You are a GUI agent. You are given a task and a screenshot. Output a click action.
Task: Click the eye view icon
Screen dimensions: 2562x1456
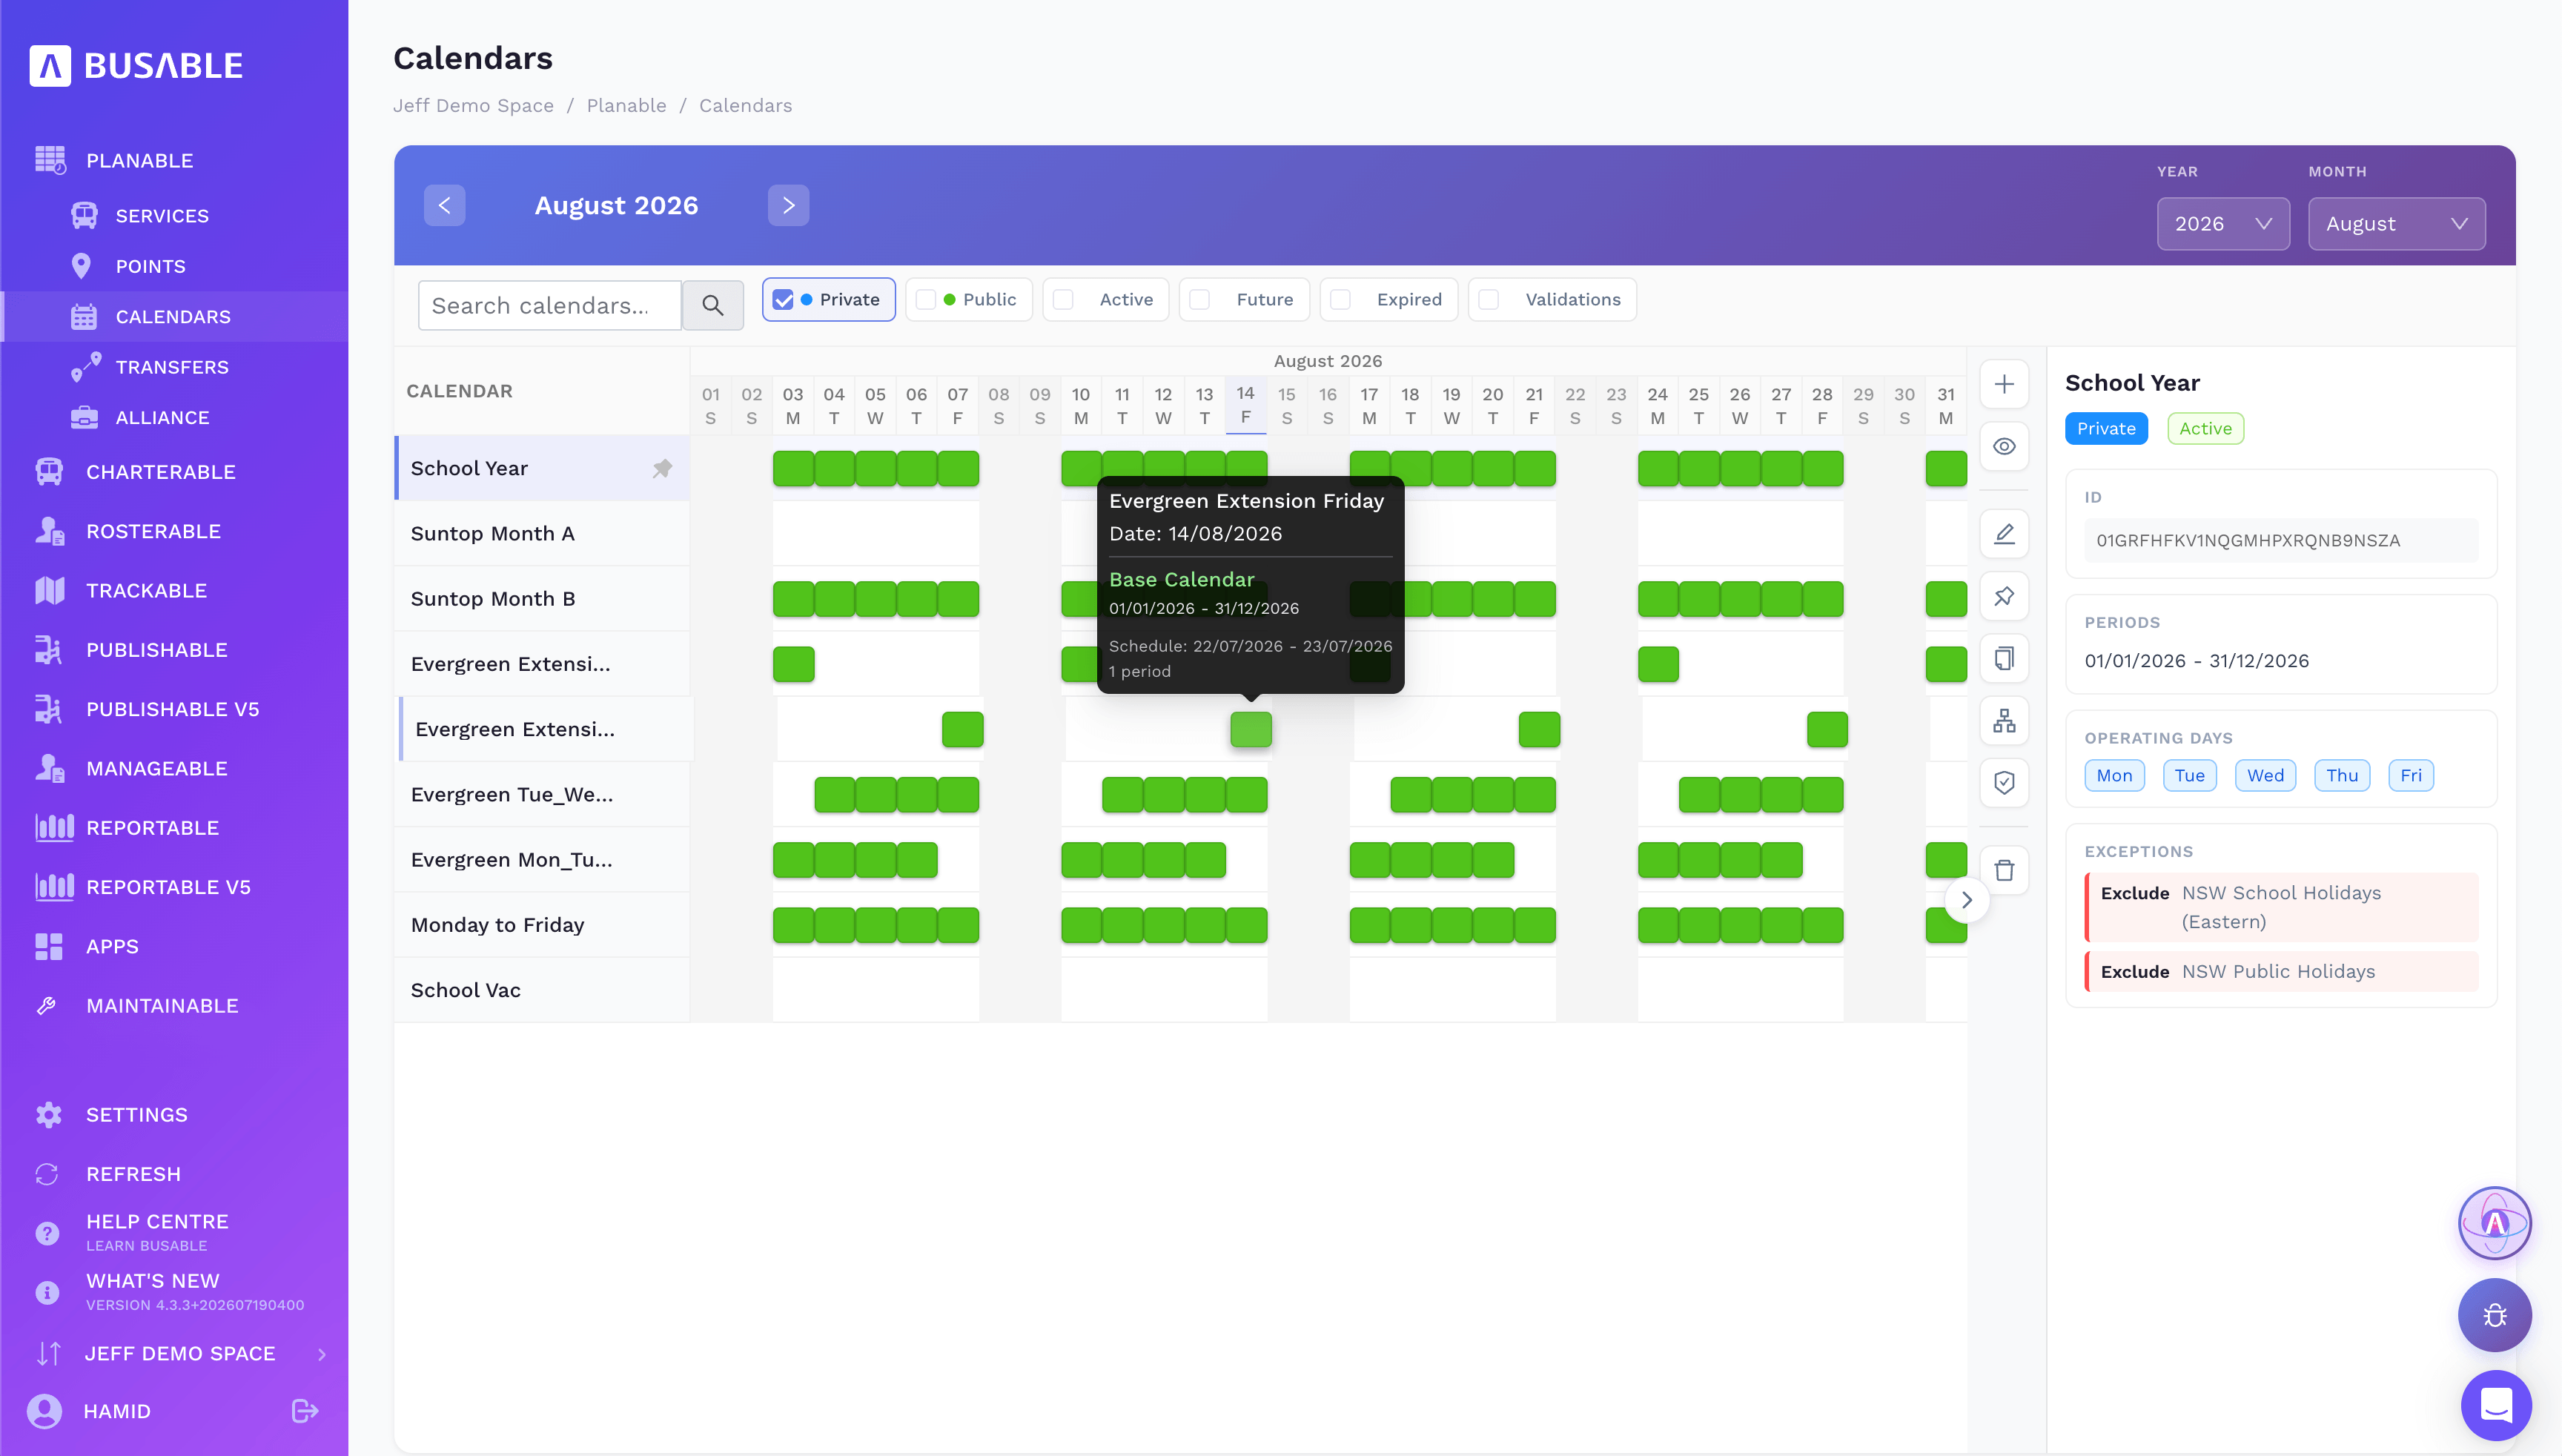[x=2004, y=447]
